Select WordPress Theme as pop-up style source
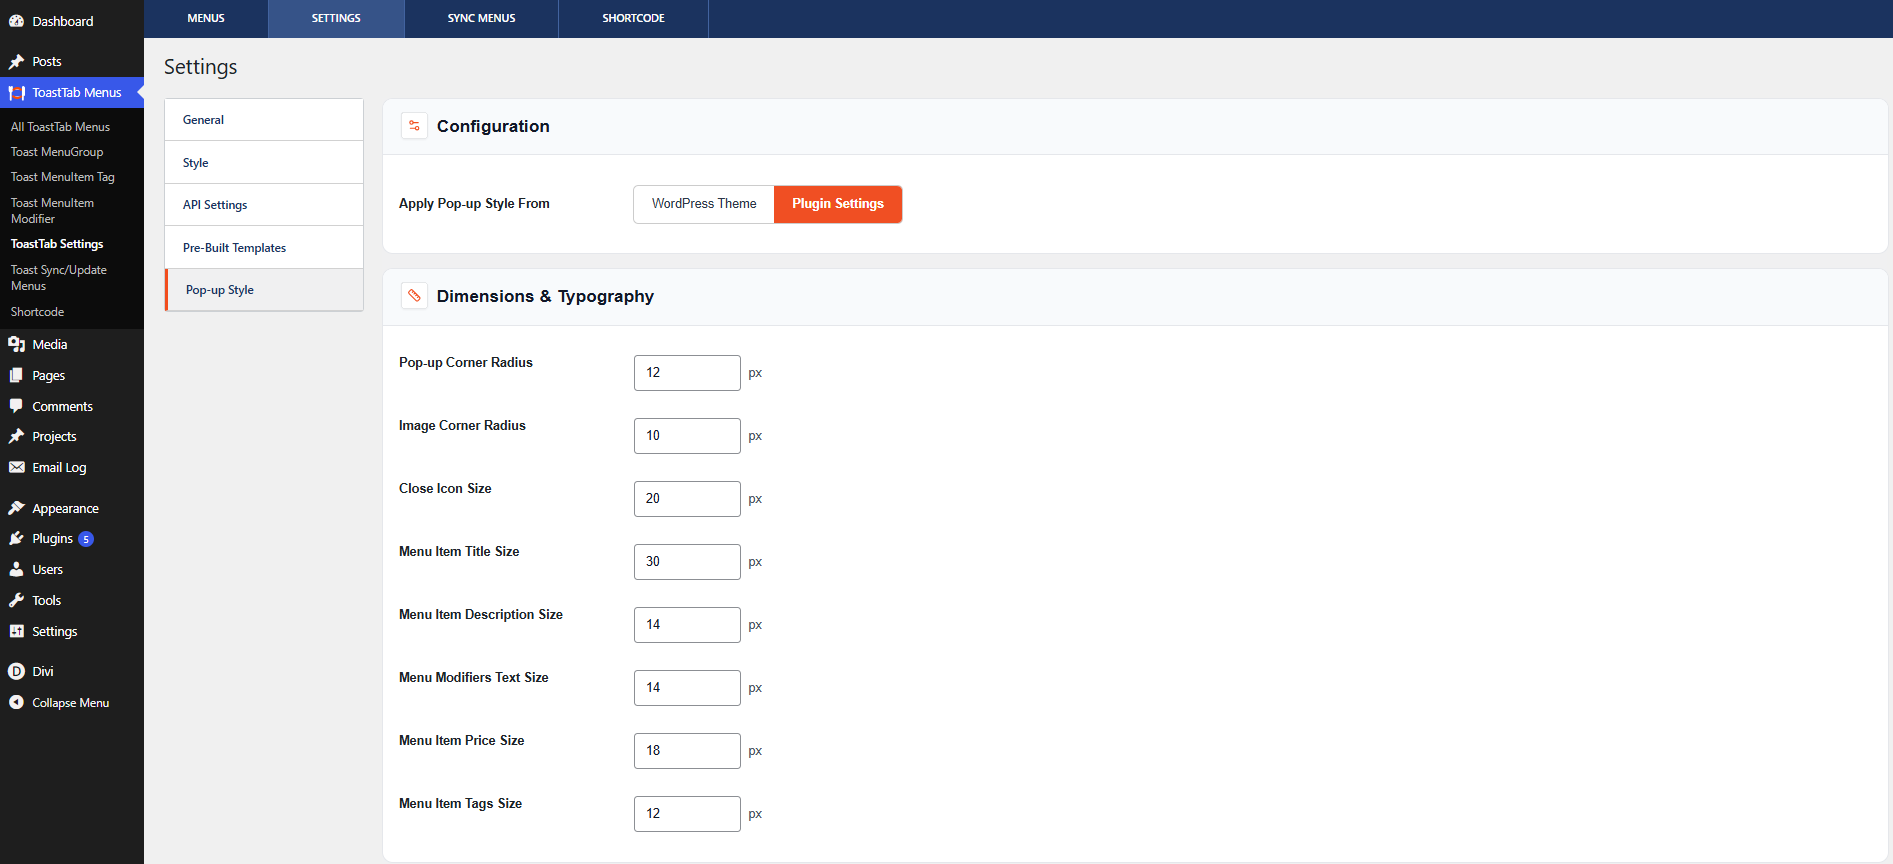This screenshot has height=864, width=1893. pyautogui.click(x=704, y=204)
